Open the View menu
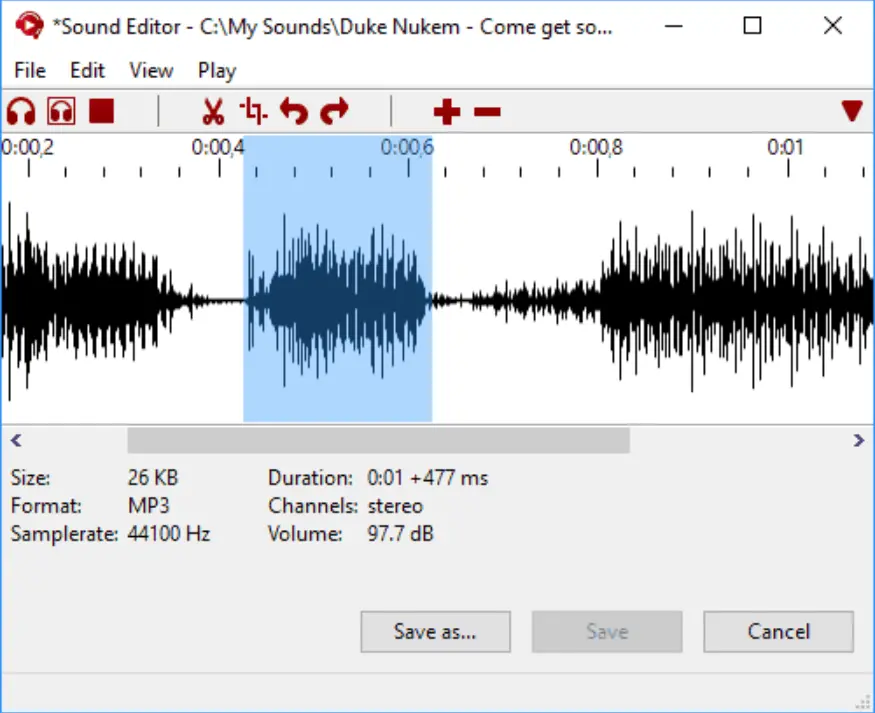Viewport: 875px width, 713px height. point(151,70)
